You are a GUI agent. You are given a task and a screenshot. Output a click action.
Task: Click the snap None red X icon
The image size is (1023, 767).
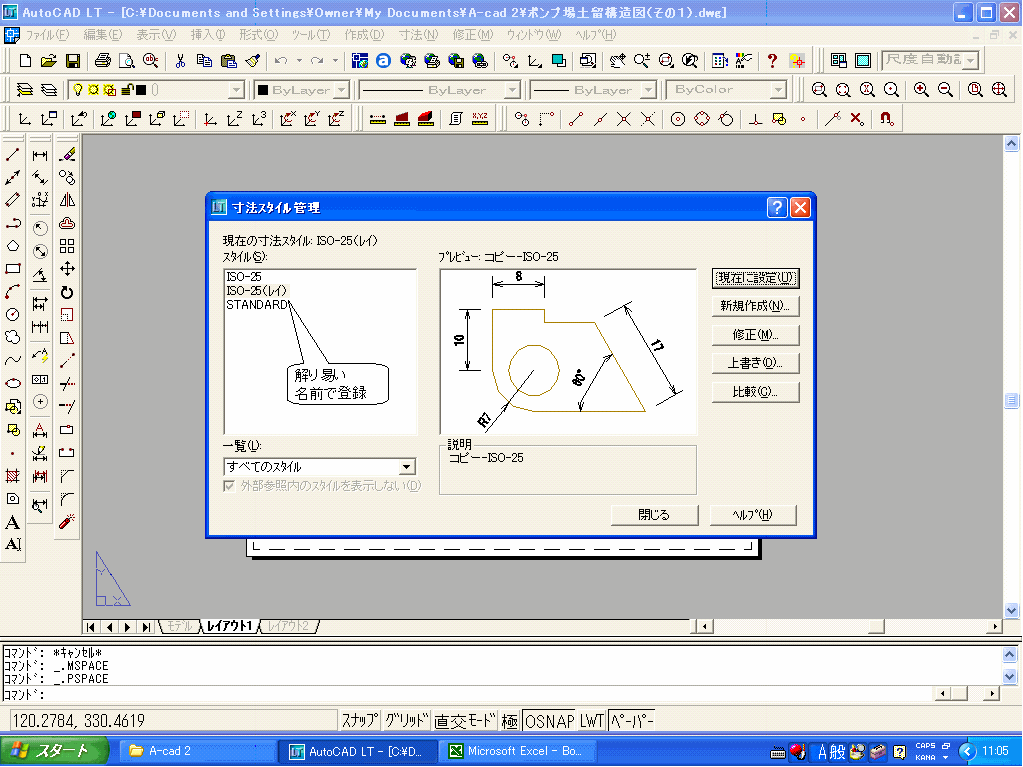point(857,119)
